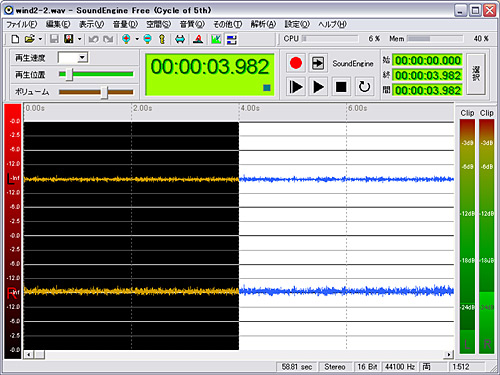Click the horizontal scrollbar thumb

(40, 354)
